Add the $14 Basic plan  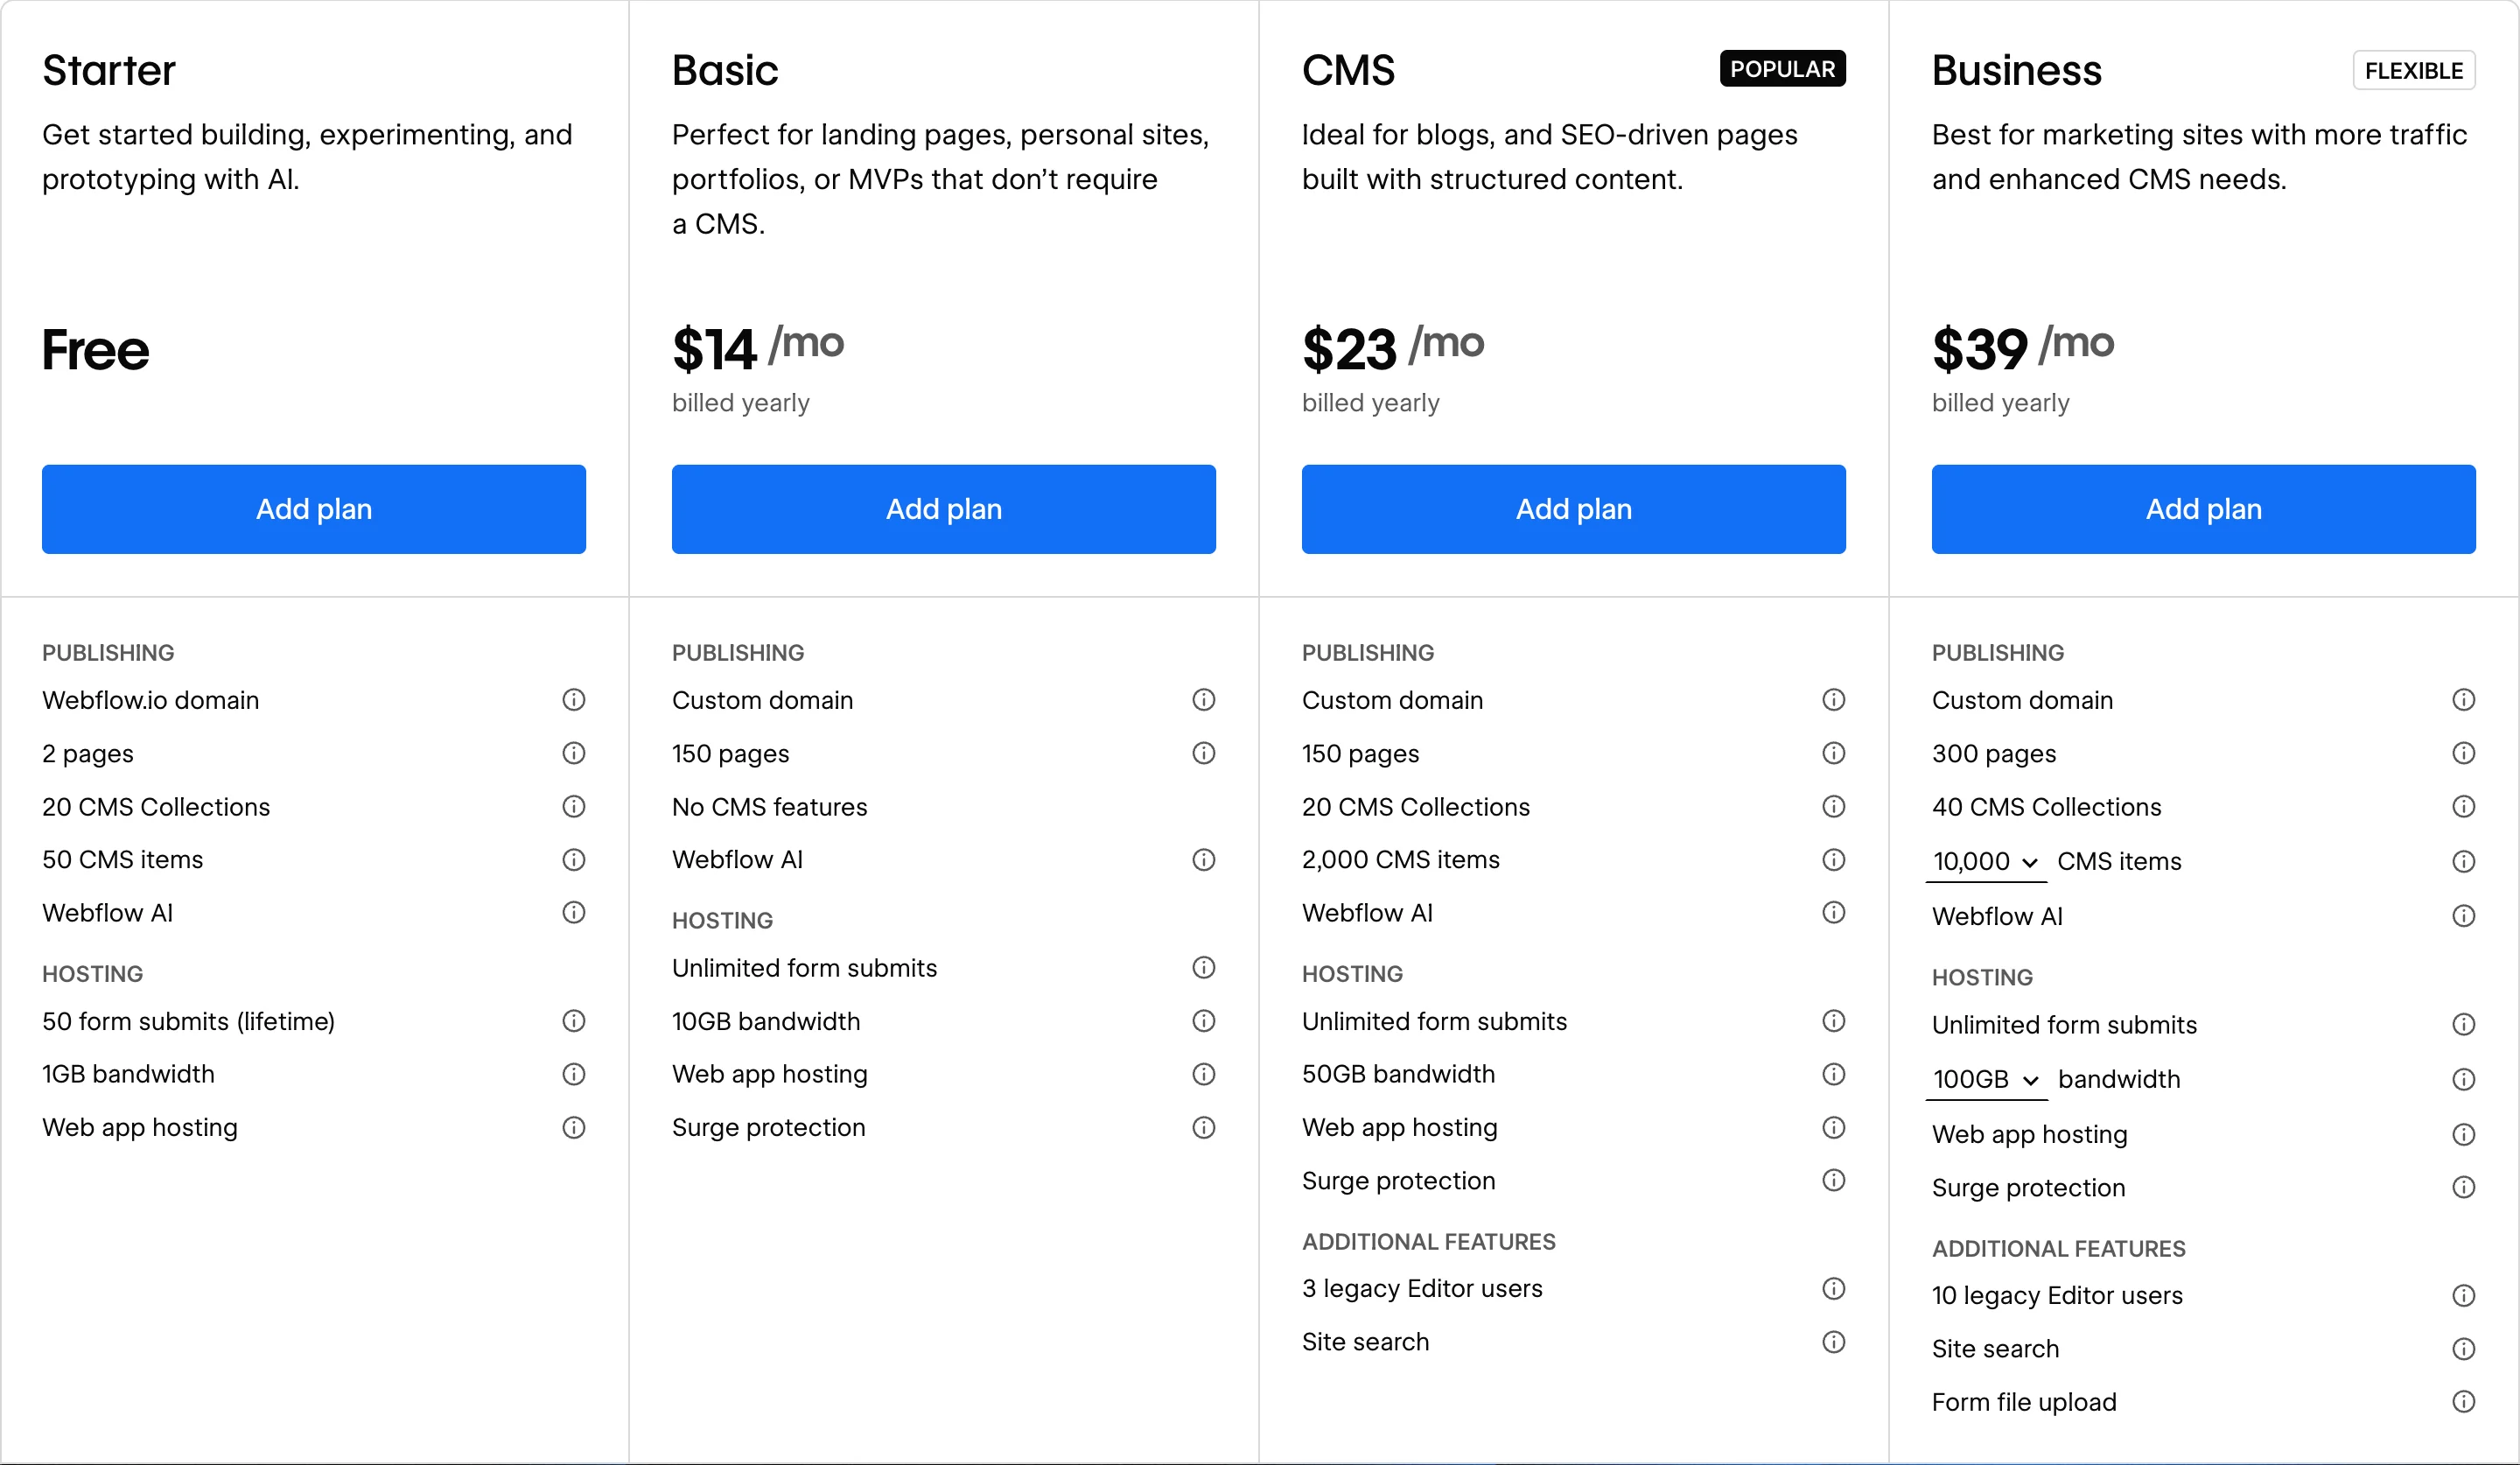tap(944, 509)
